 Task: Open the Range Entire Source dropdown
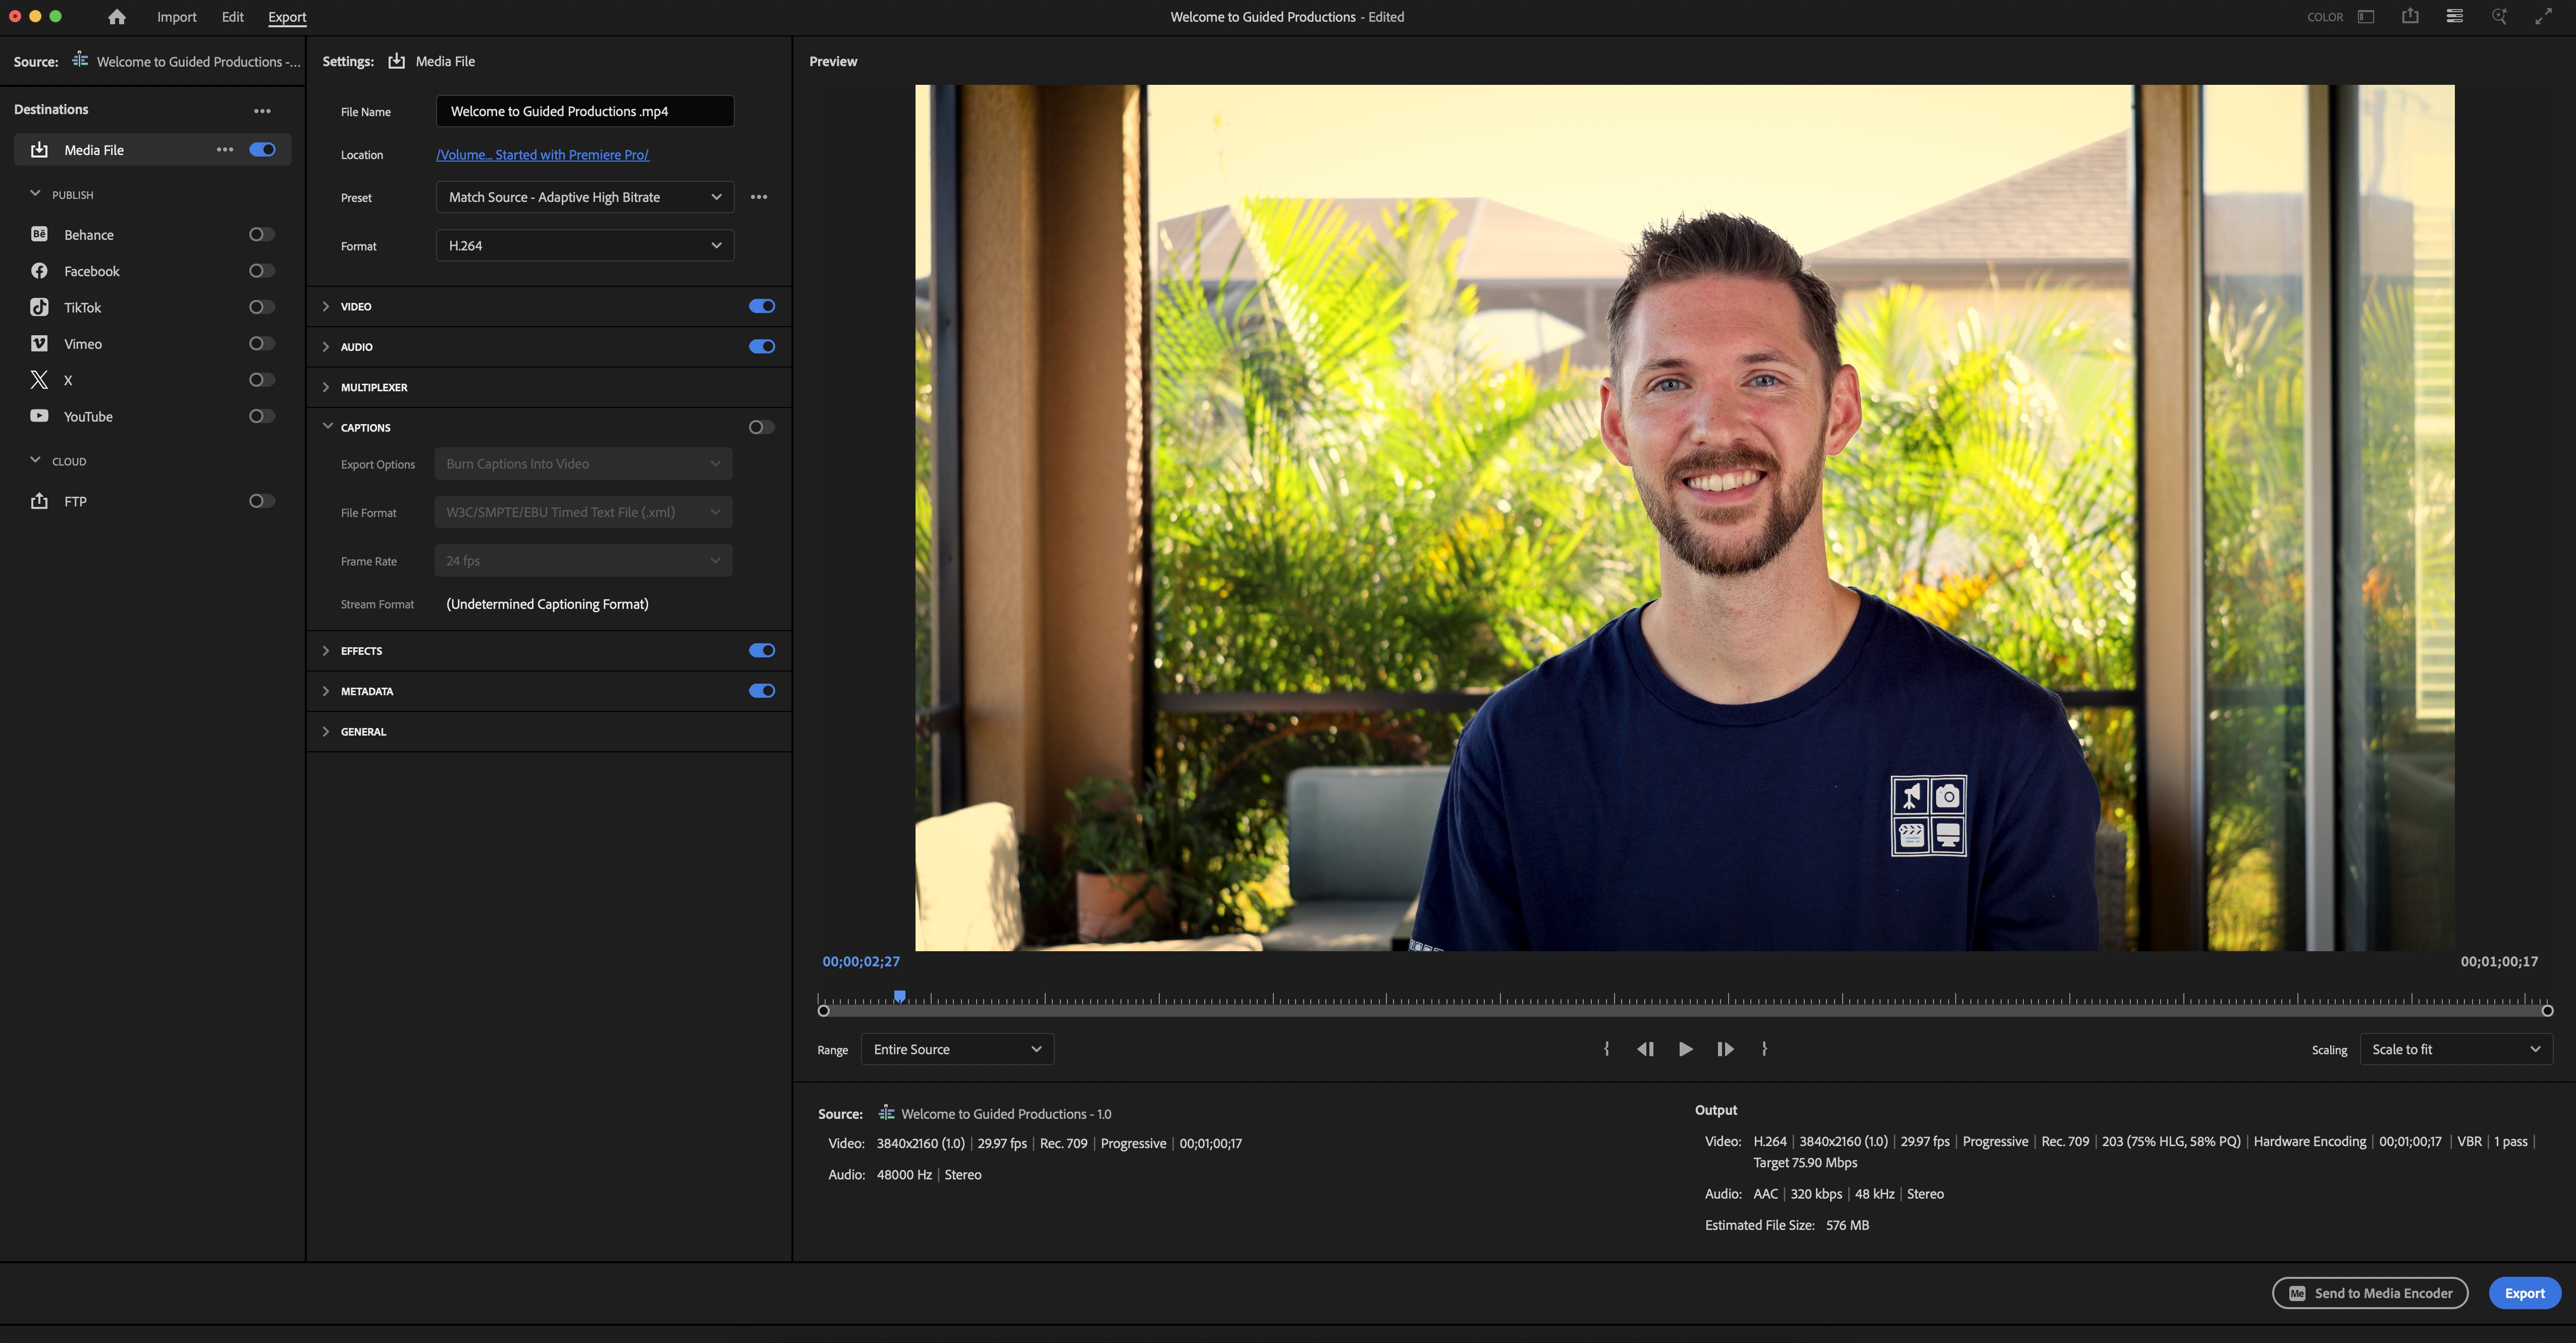coord(956,1049)
